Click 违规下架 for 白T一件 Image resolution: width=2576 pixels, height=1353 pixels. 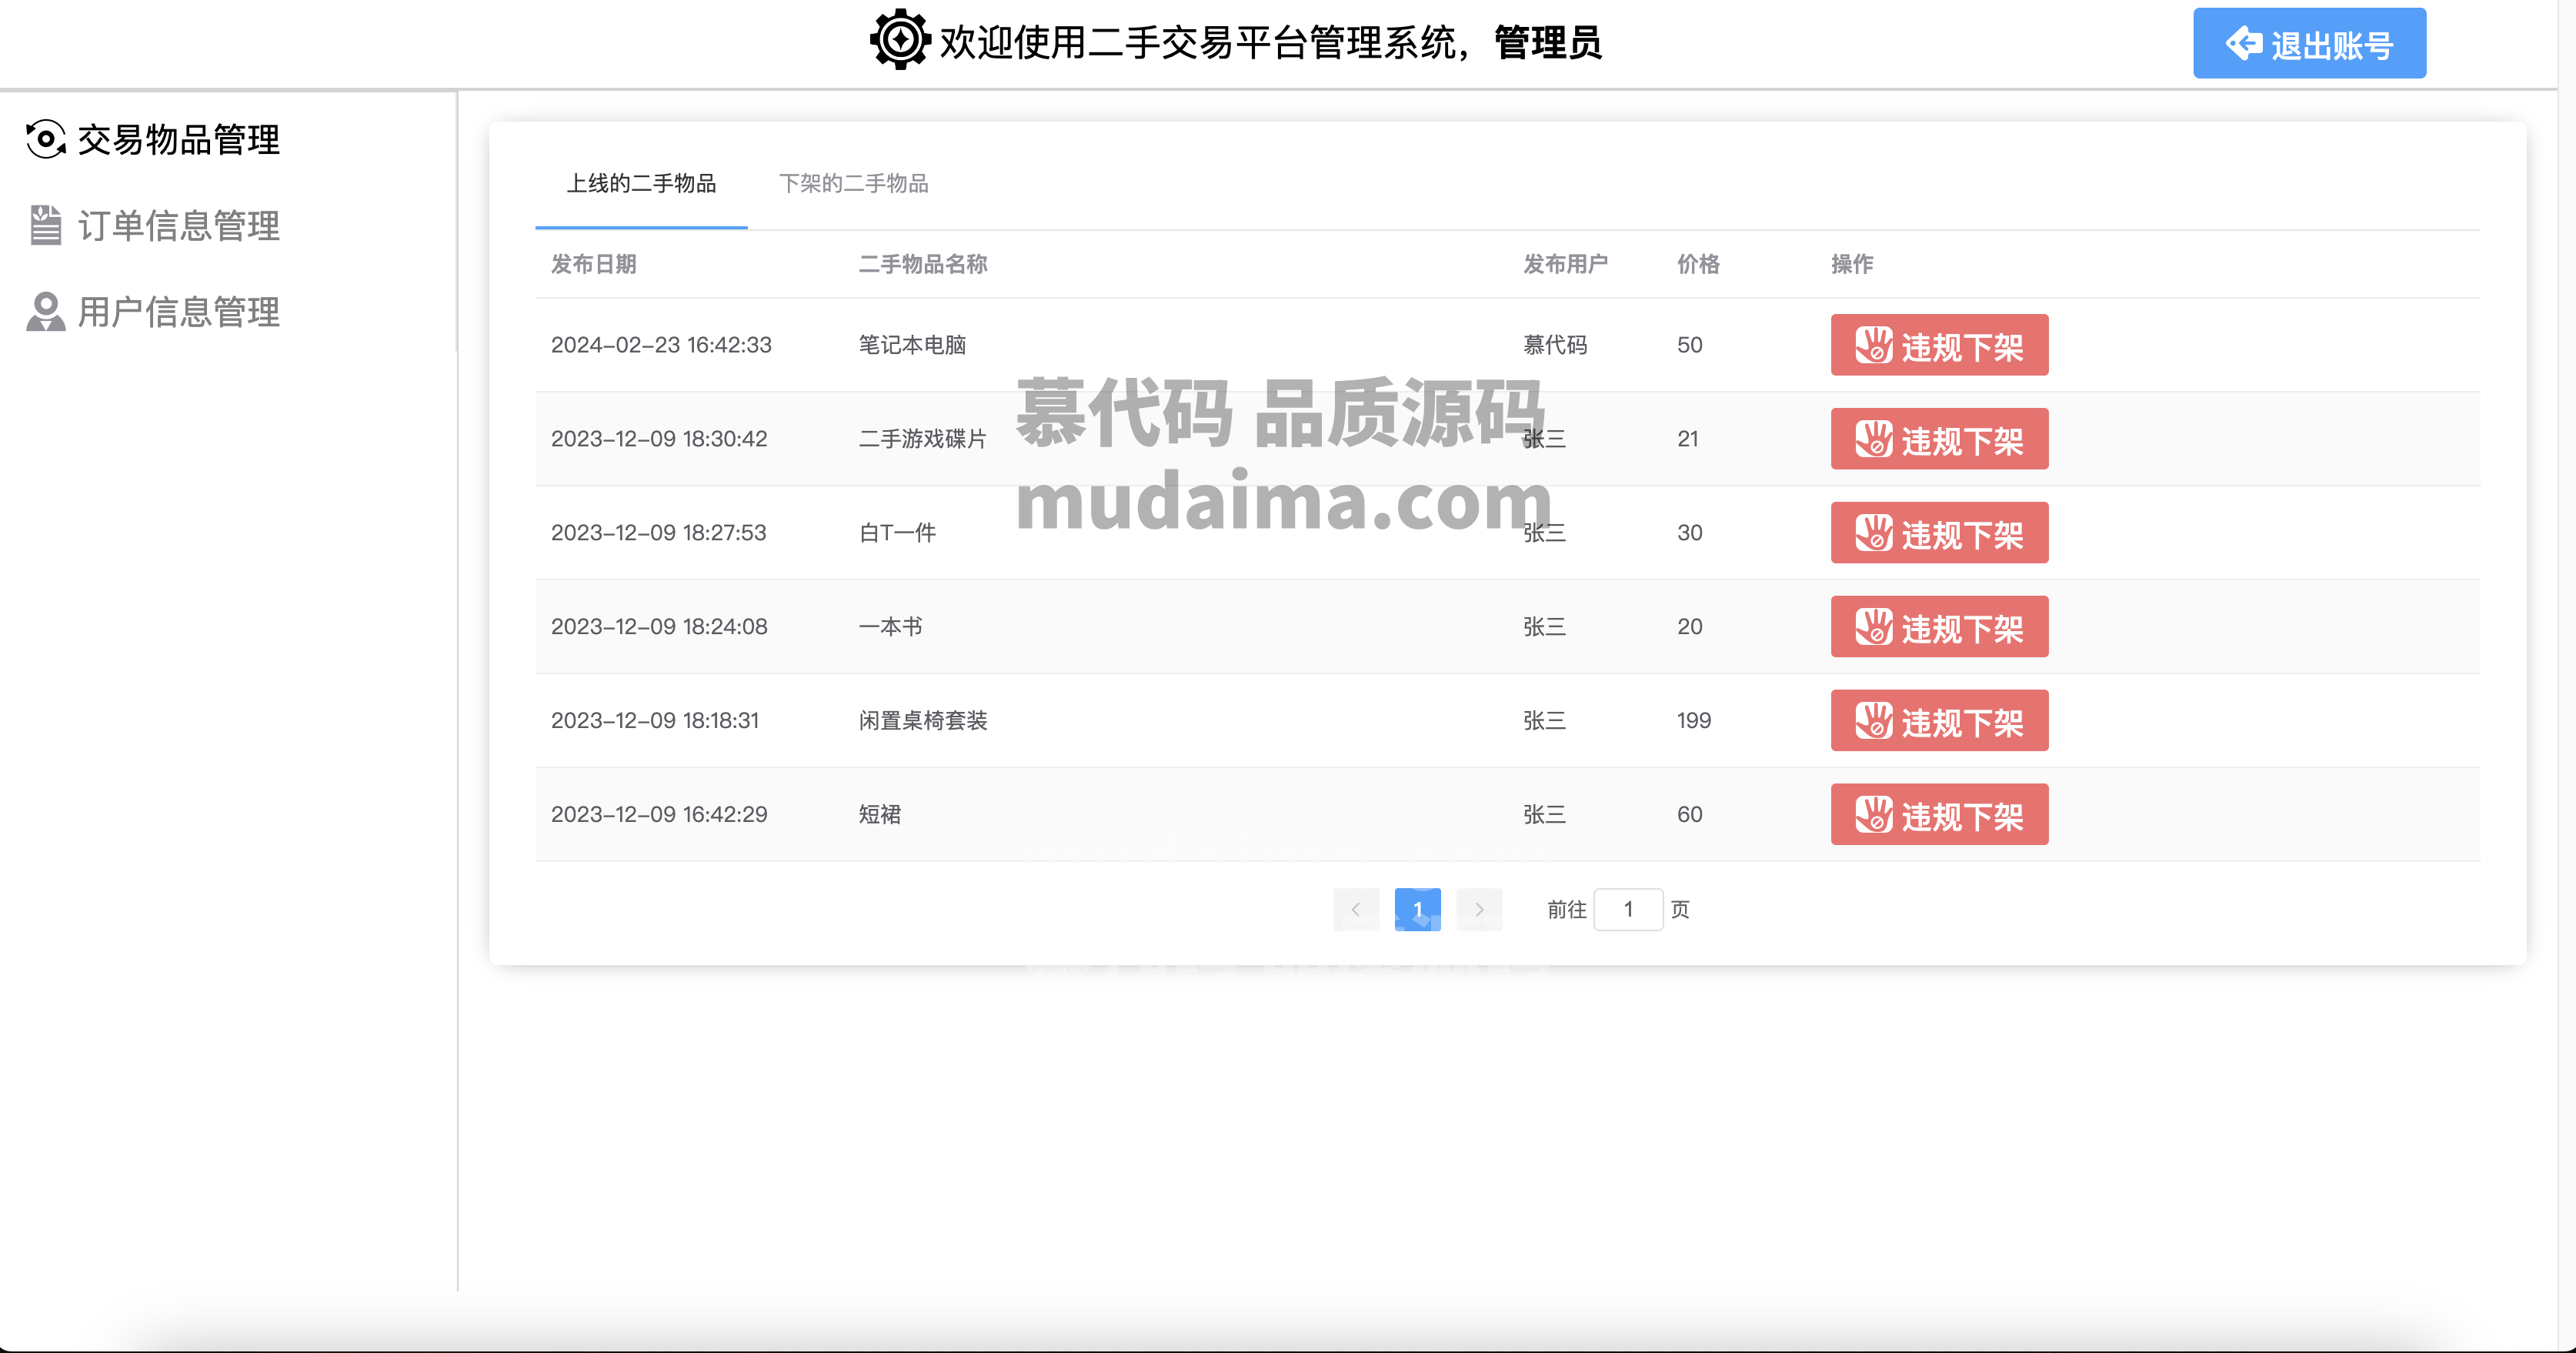click(x=1939, y=533)
